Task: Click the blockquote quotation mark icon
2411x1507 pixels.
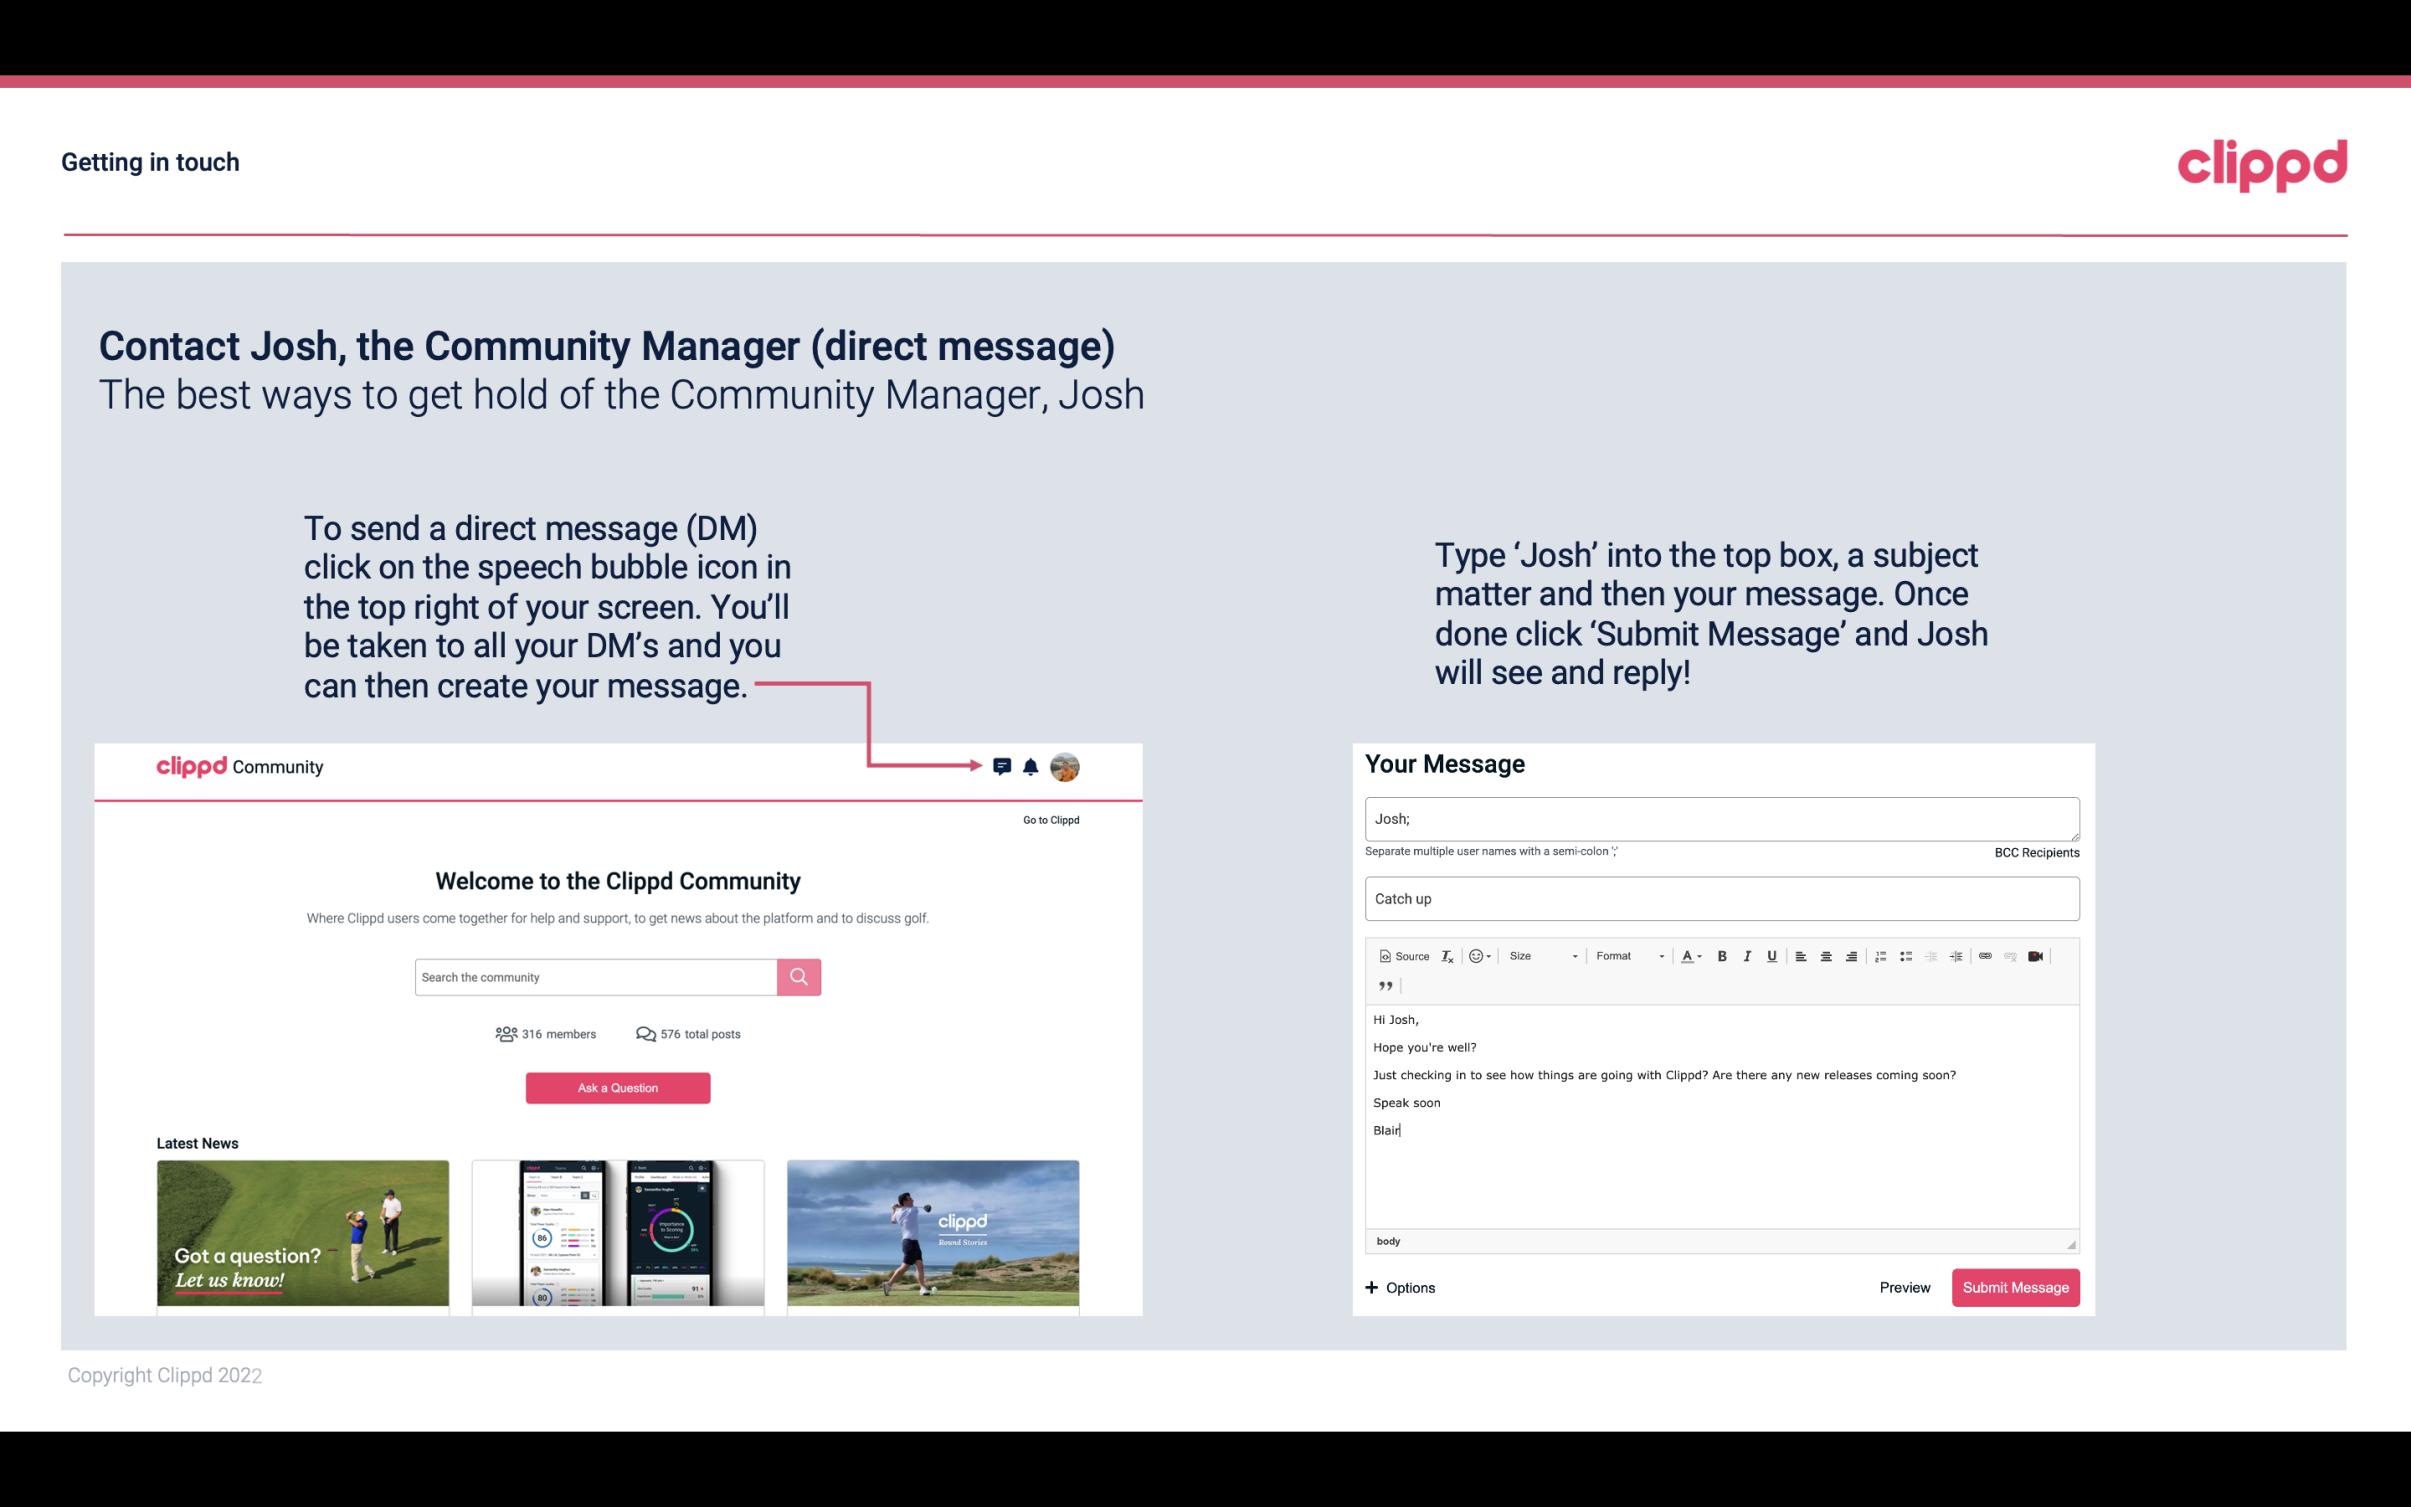Action: (x=1383, y=986)
